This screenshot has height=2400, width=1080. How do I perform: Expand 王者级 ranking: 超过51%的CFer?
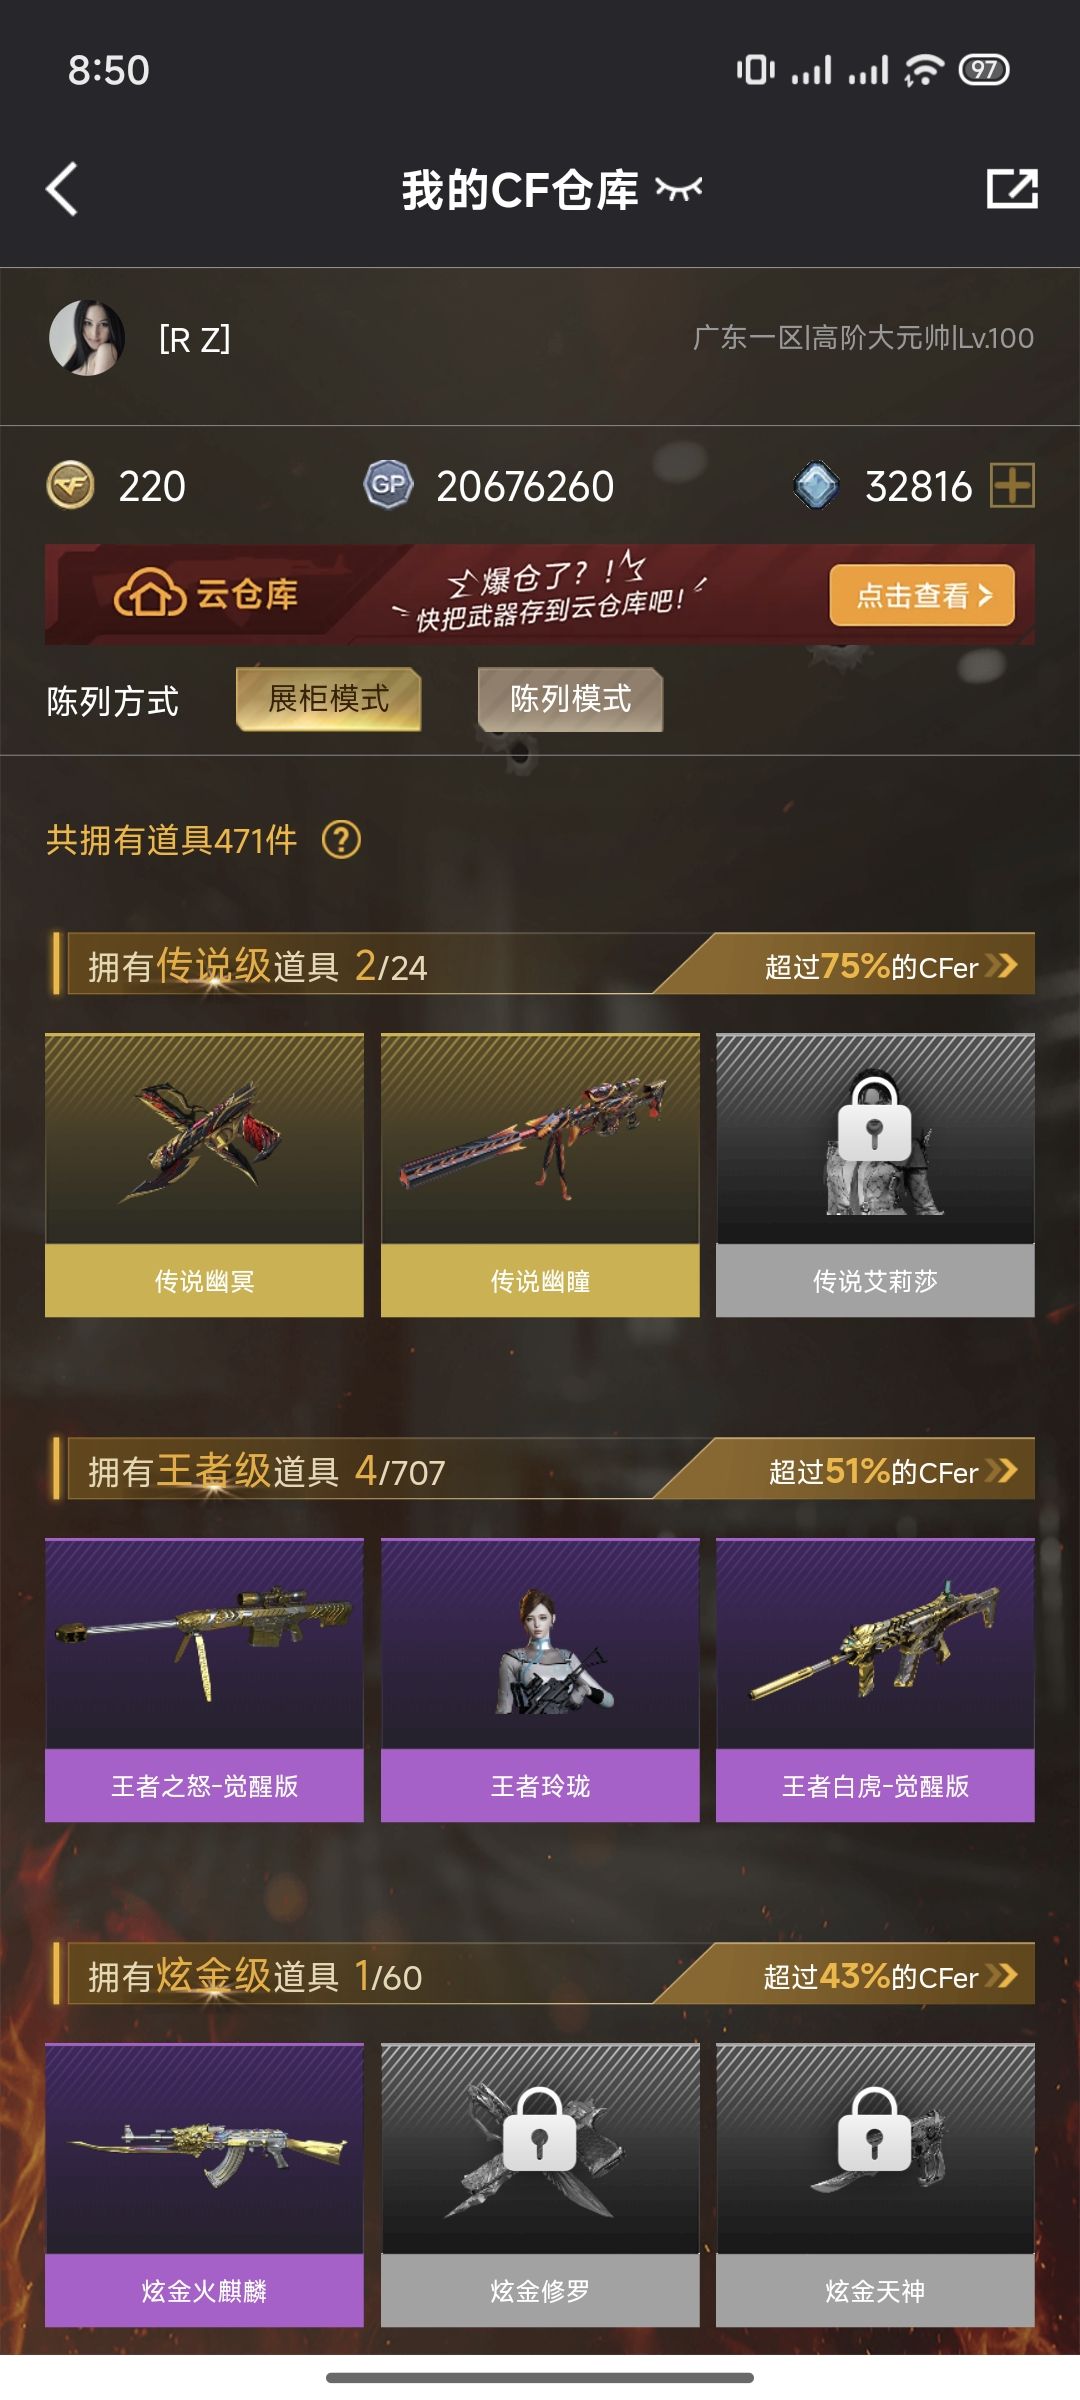[x=890, y=1471]
